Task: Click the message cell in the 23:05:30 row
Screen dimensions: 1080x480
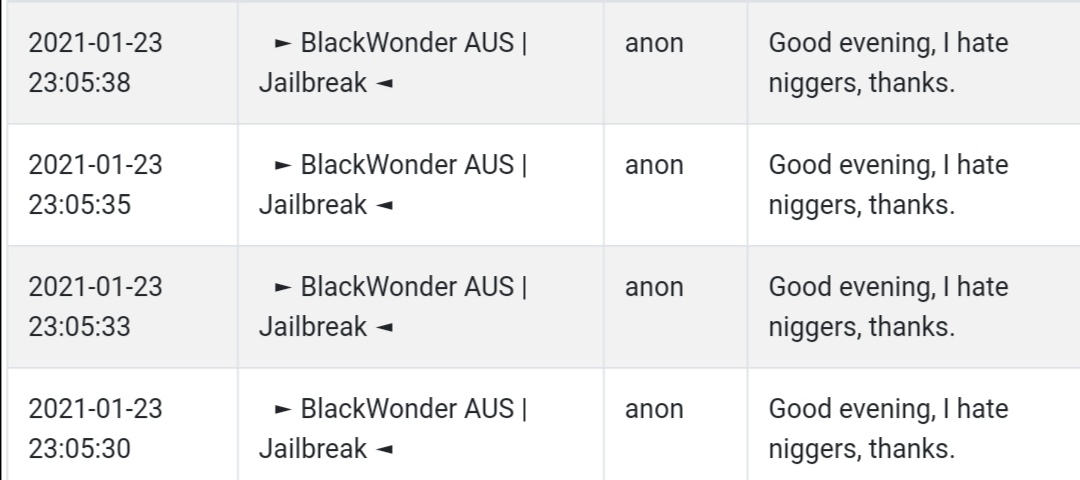Action: pos(914,425)
